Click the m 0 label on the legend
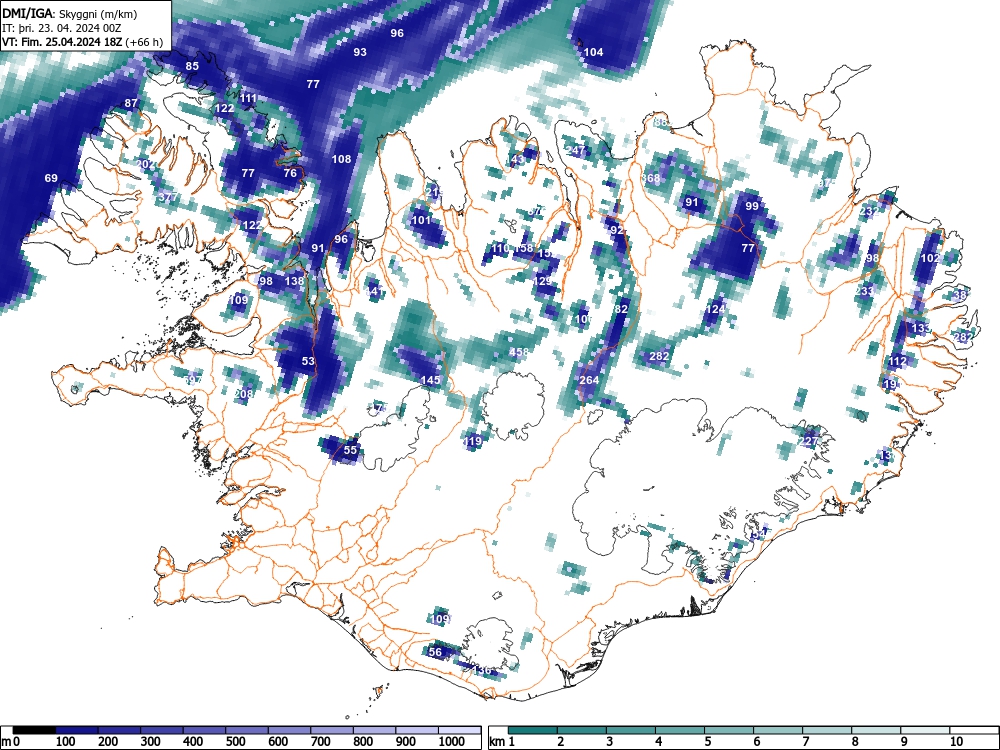 point(11,741)
